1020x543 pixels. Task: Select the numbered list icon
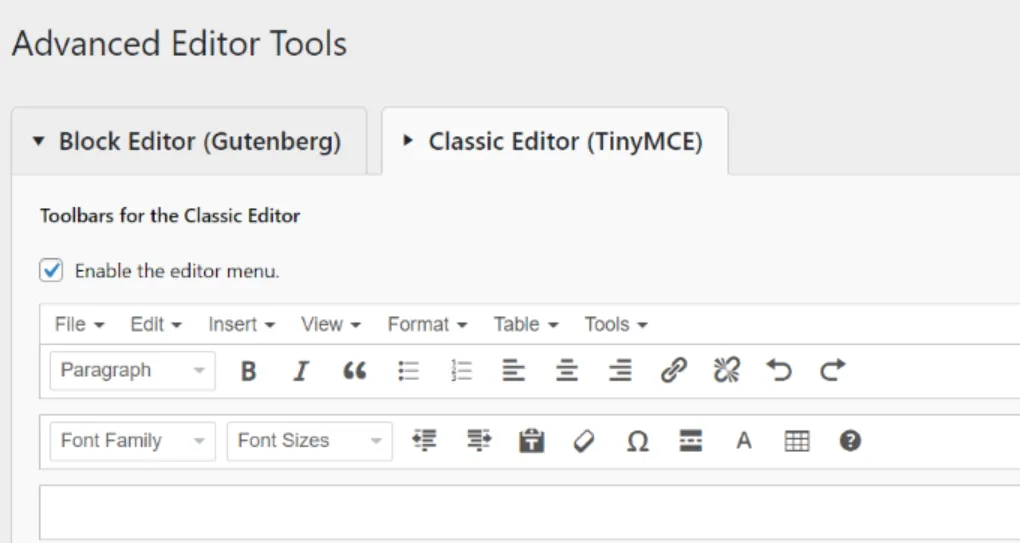coord(461,371)
